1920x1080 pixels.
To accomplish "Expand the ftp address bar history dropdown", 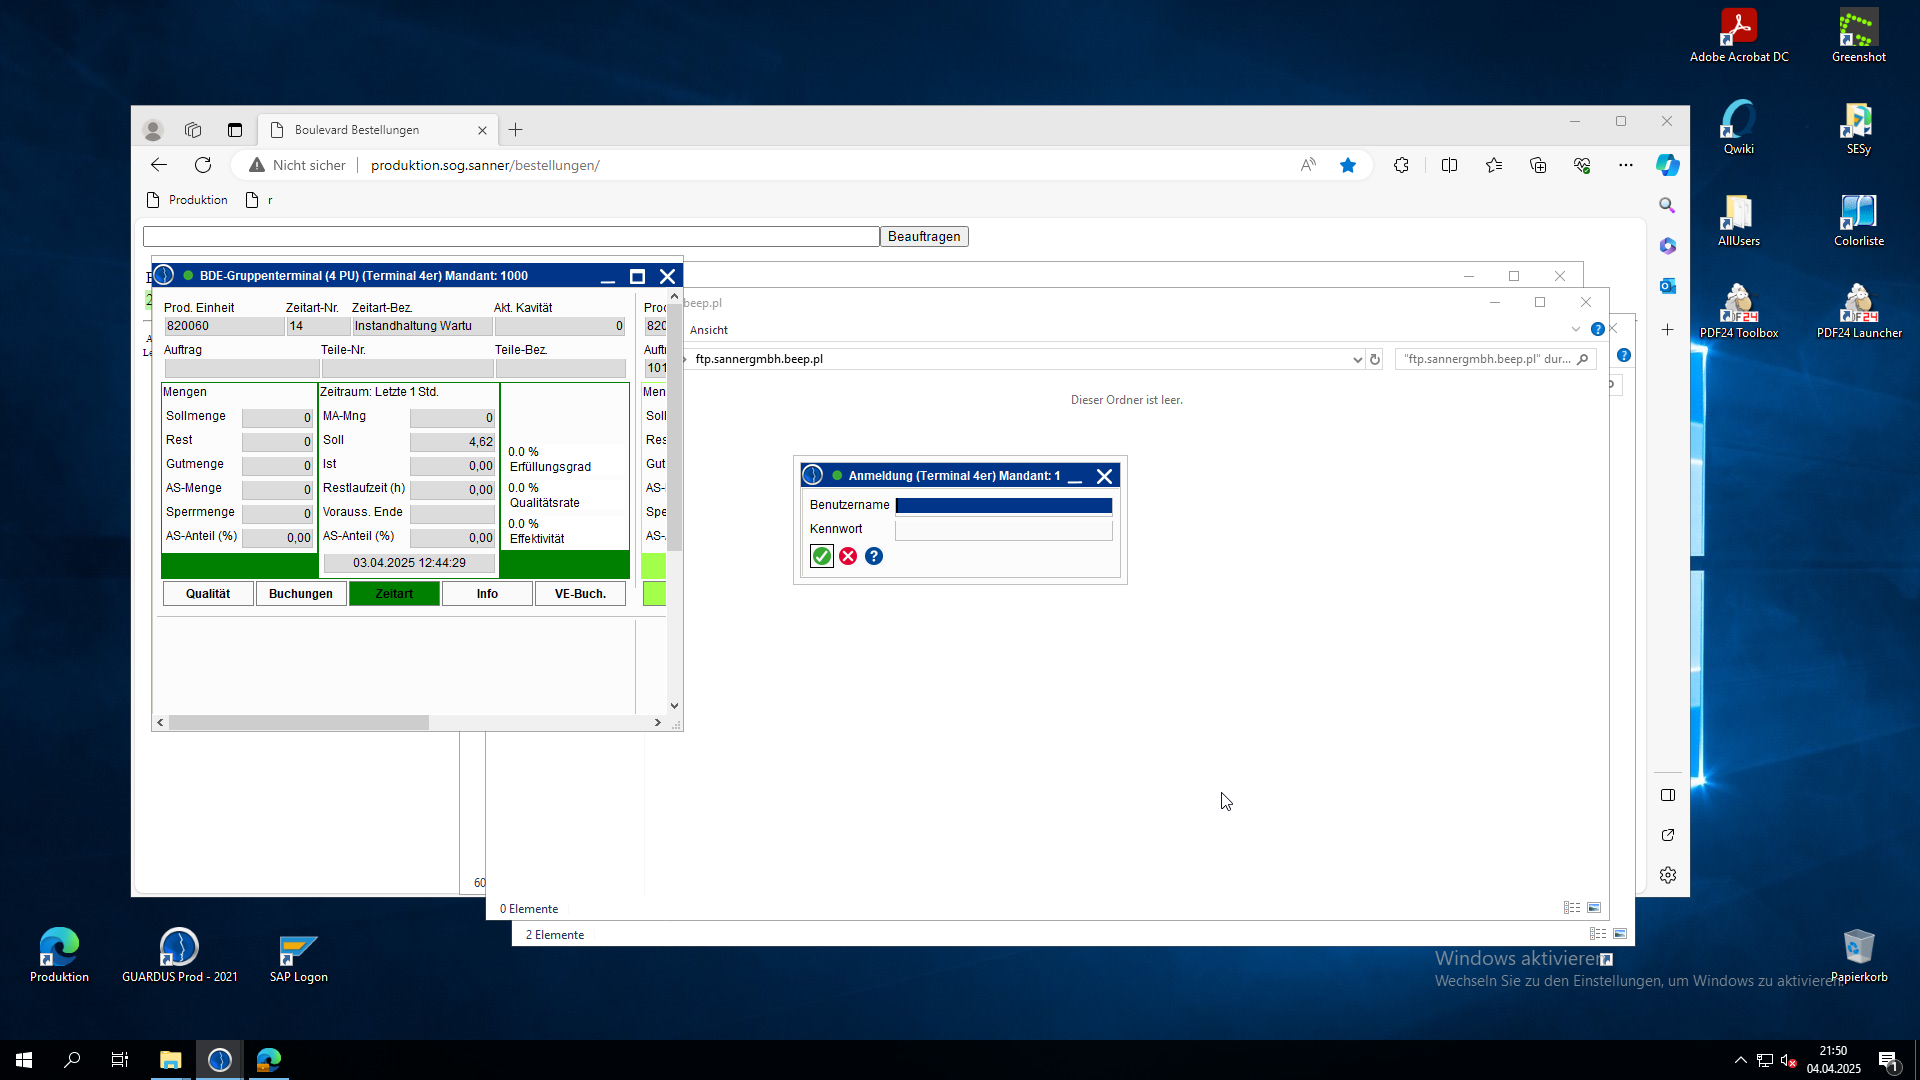I will click(1357, 359).
